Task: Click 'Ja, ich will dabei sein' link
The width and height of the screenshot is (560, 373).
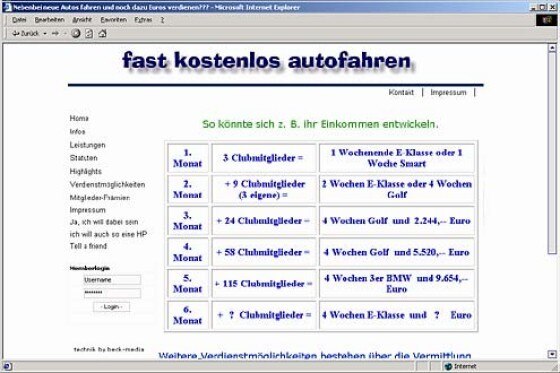Action: coord(104,222)
